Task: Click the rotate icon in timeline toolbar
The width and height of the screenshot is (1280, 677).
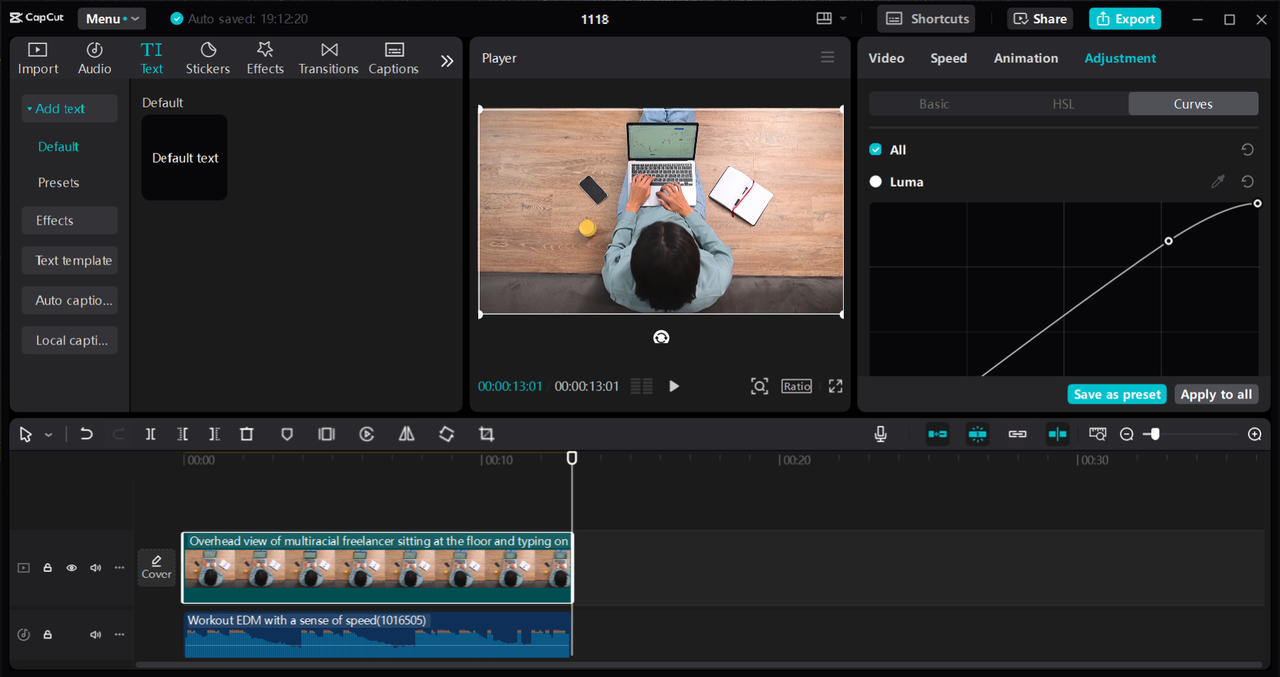Action: 446,434
